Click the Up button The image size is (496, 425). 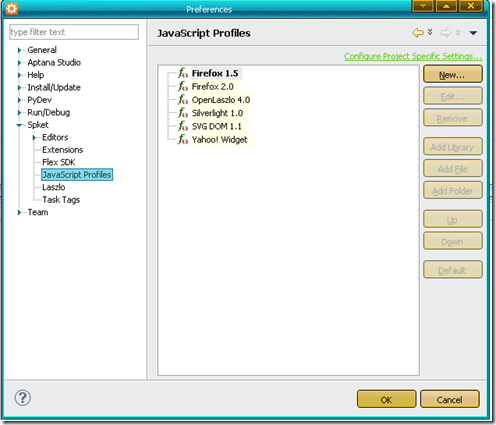pos(453,219)
